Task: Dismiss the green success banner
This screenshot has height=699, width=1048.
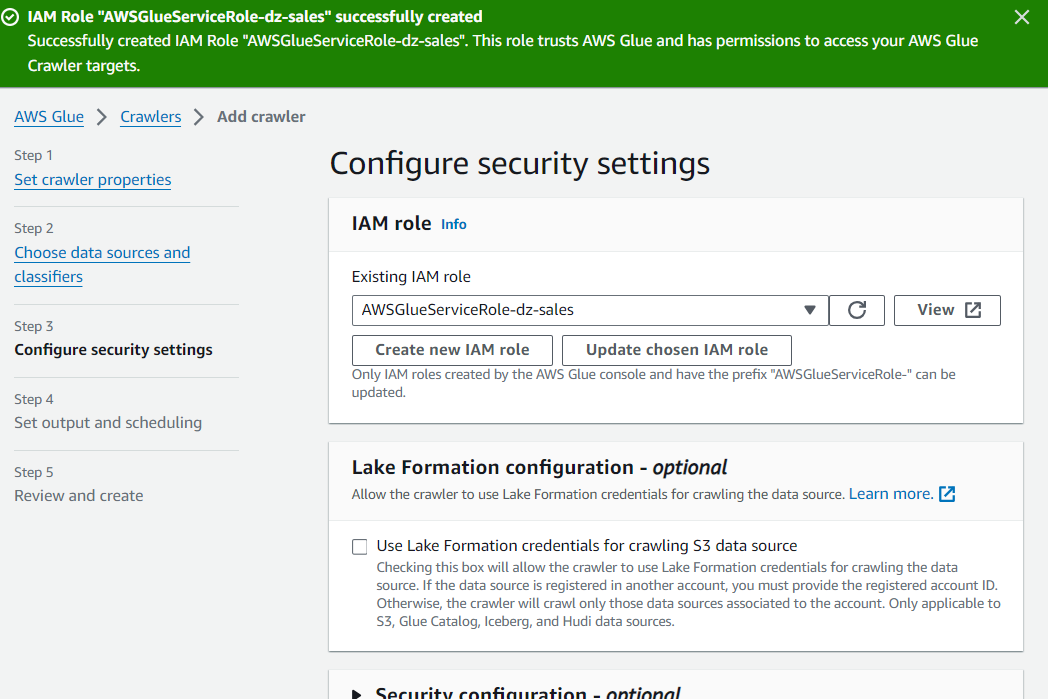Action: tap(1021, 17)
